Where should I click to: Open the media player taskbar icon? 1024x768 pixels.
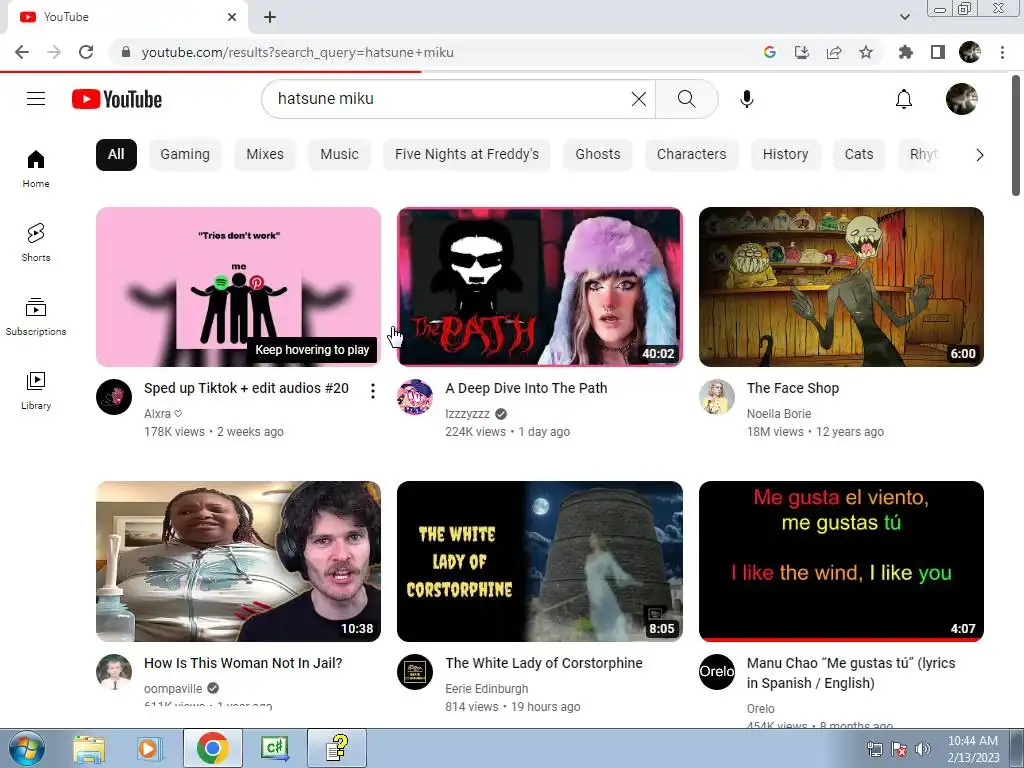pyautogui.click(x=150, y=748)
